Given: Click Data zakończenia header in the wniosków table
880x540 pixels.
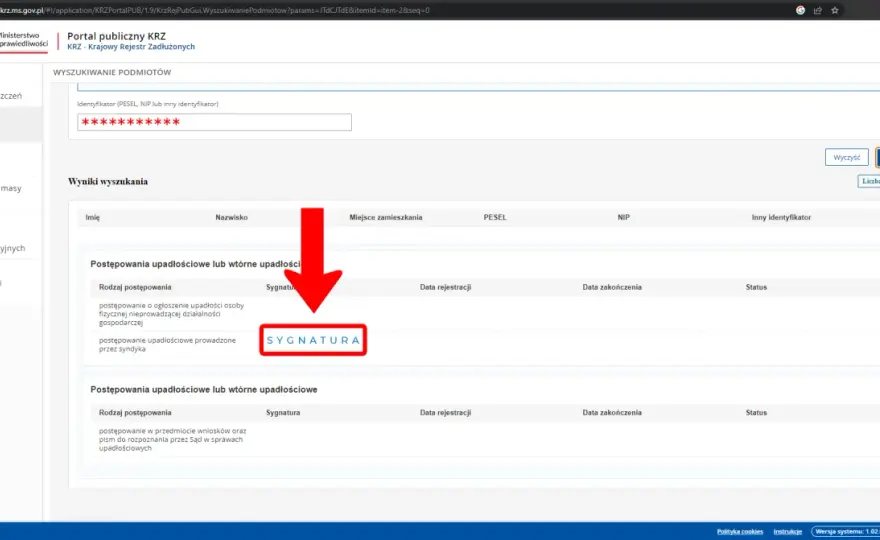Looking at the screenshot, I should point(612,412).
